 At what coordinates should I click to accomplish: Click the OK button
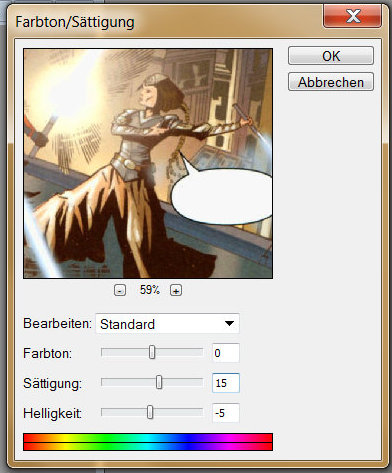tap(331, 56)
